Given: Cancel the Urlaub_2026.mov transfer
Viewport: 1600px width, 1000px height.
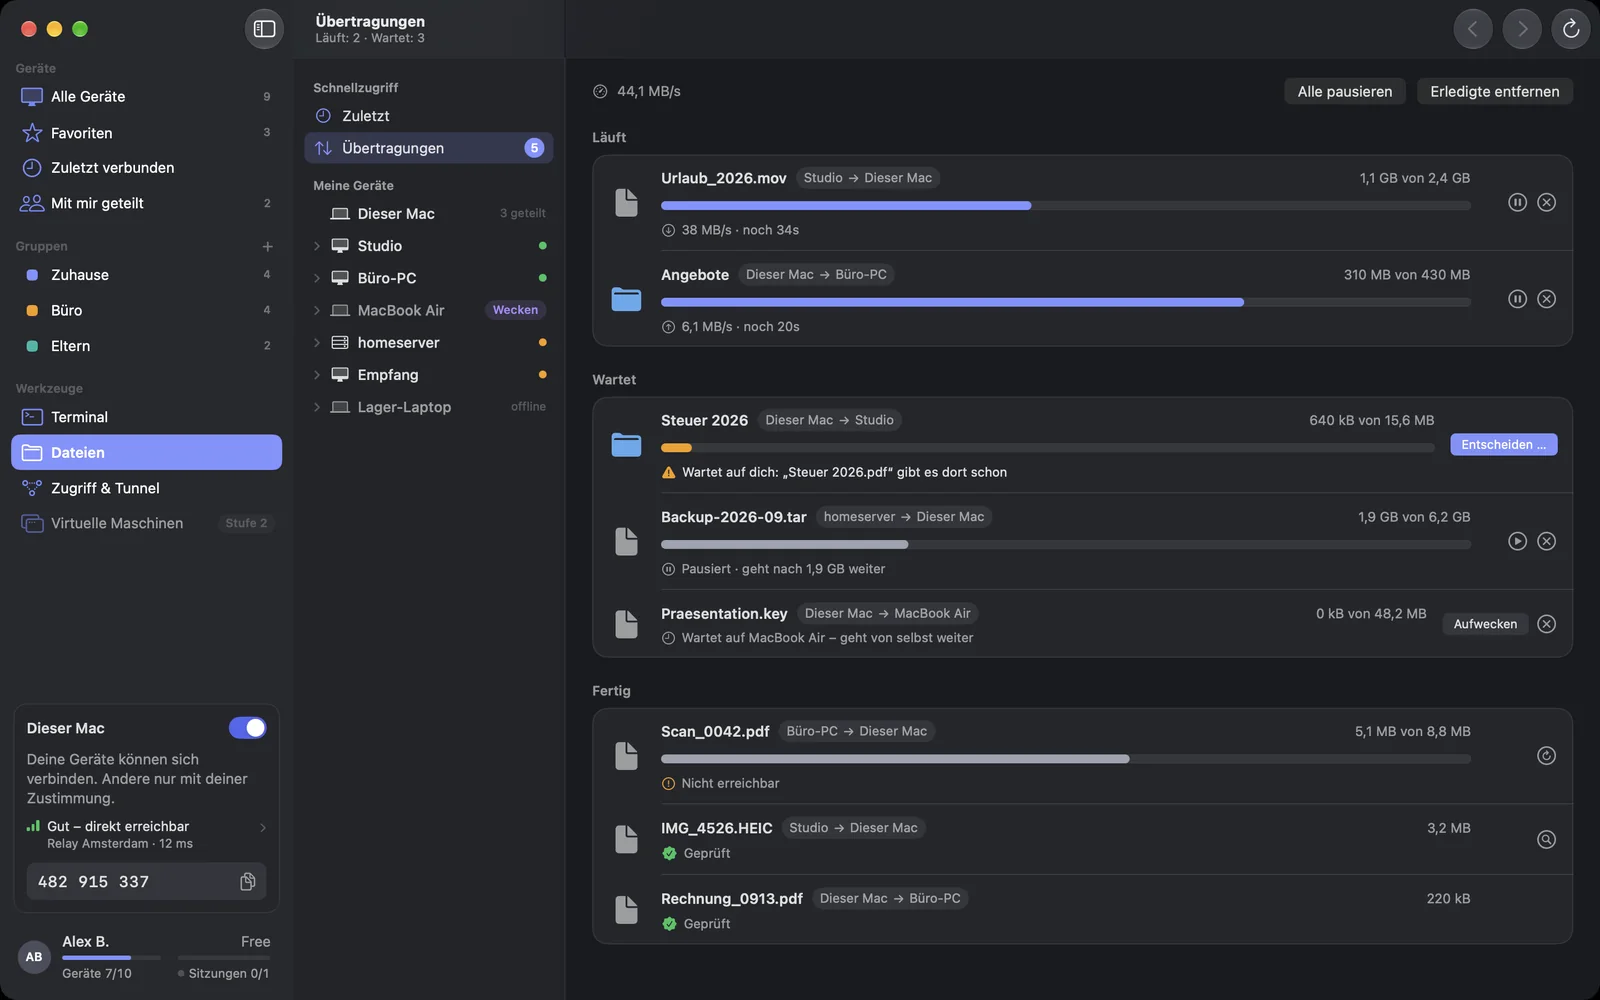Looking at the screenshot, I should pyautogui.click(x=1546, y=202).
